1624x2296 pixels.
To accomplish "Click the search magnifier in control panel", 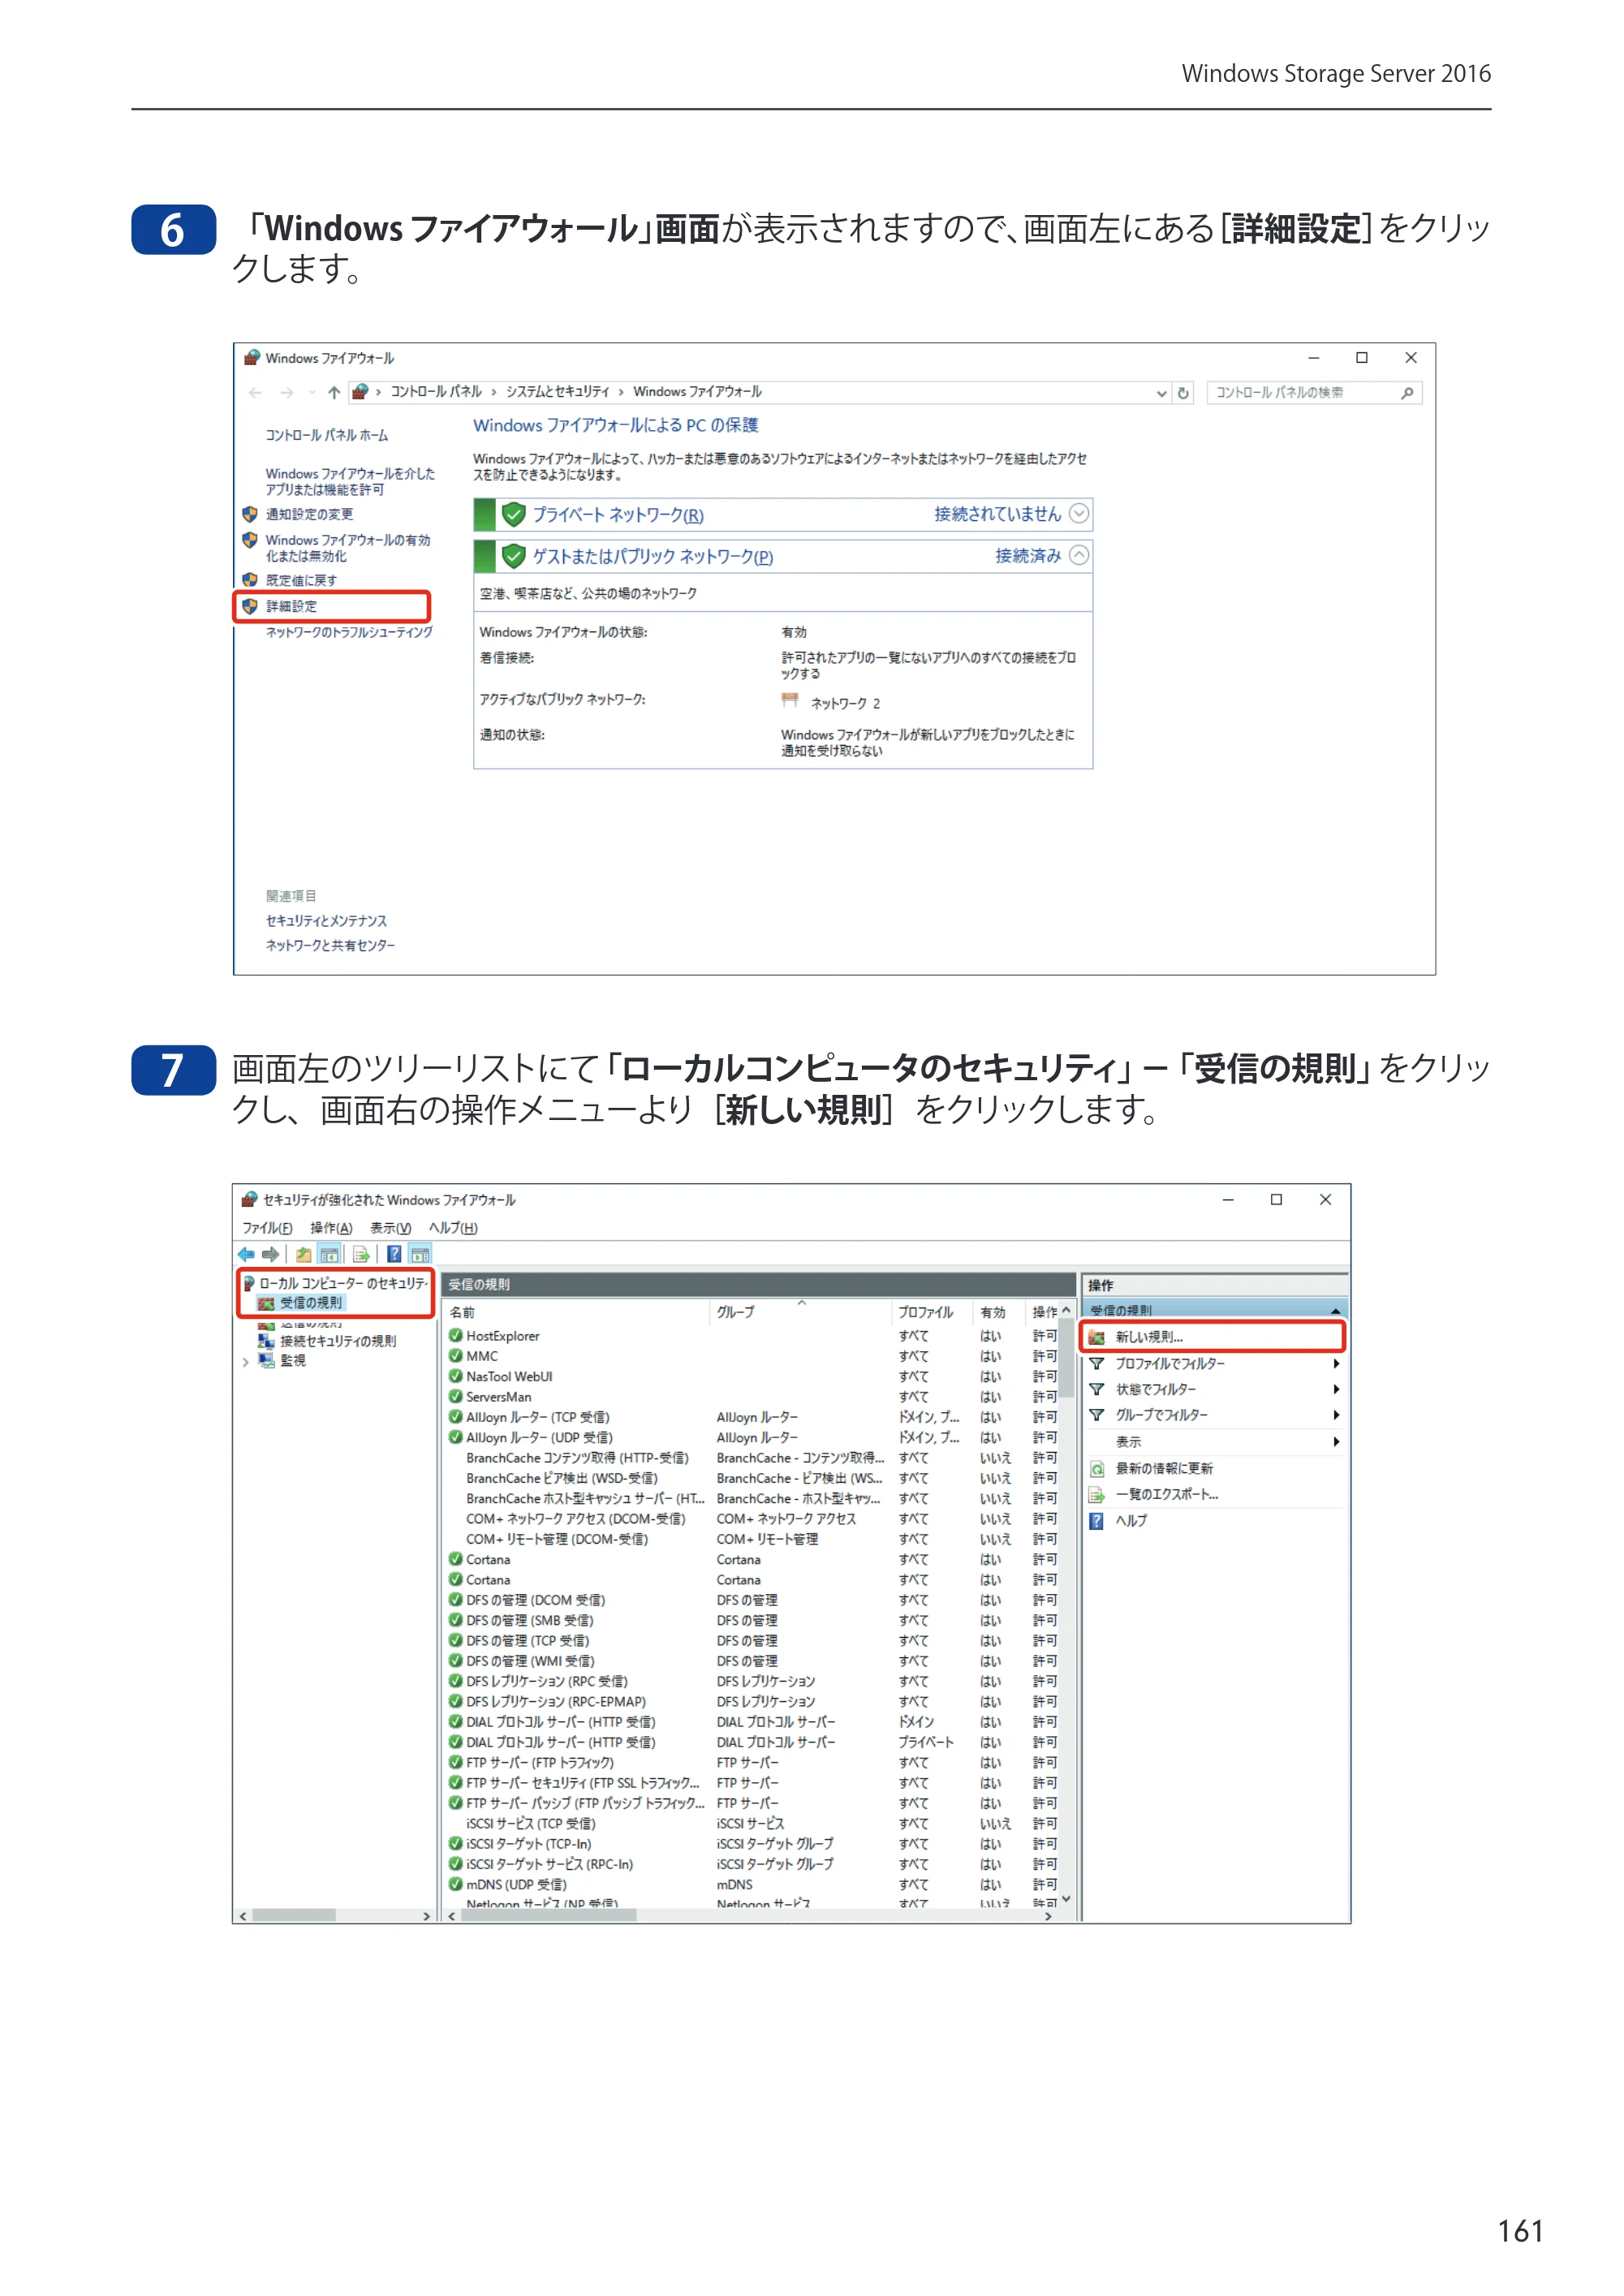I will [1407, 393].
